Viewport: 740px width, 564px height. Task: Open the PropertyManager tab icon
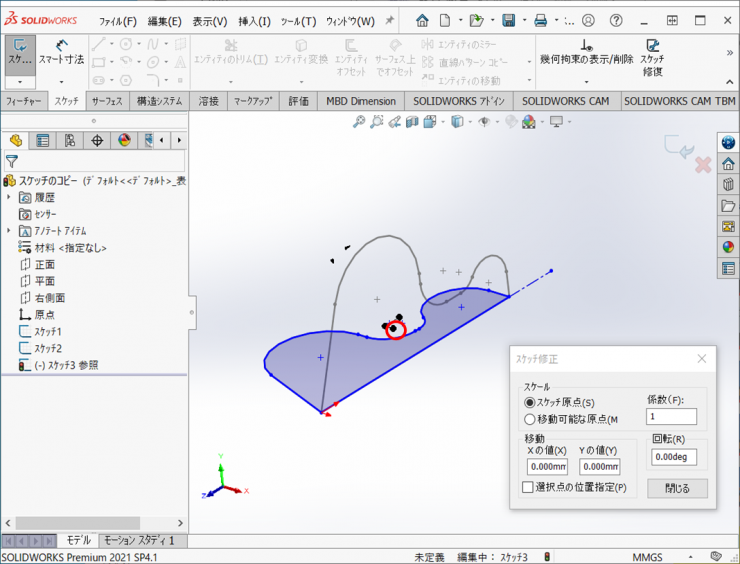(43, 140)
